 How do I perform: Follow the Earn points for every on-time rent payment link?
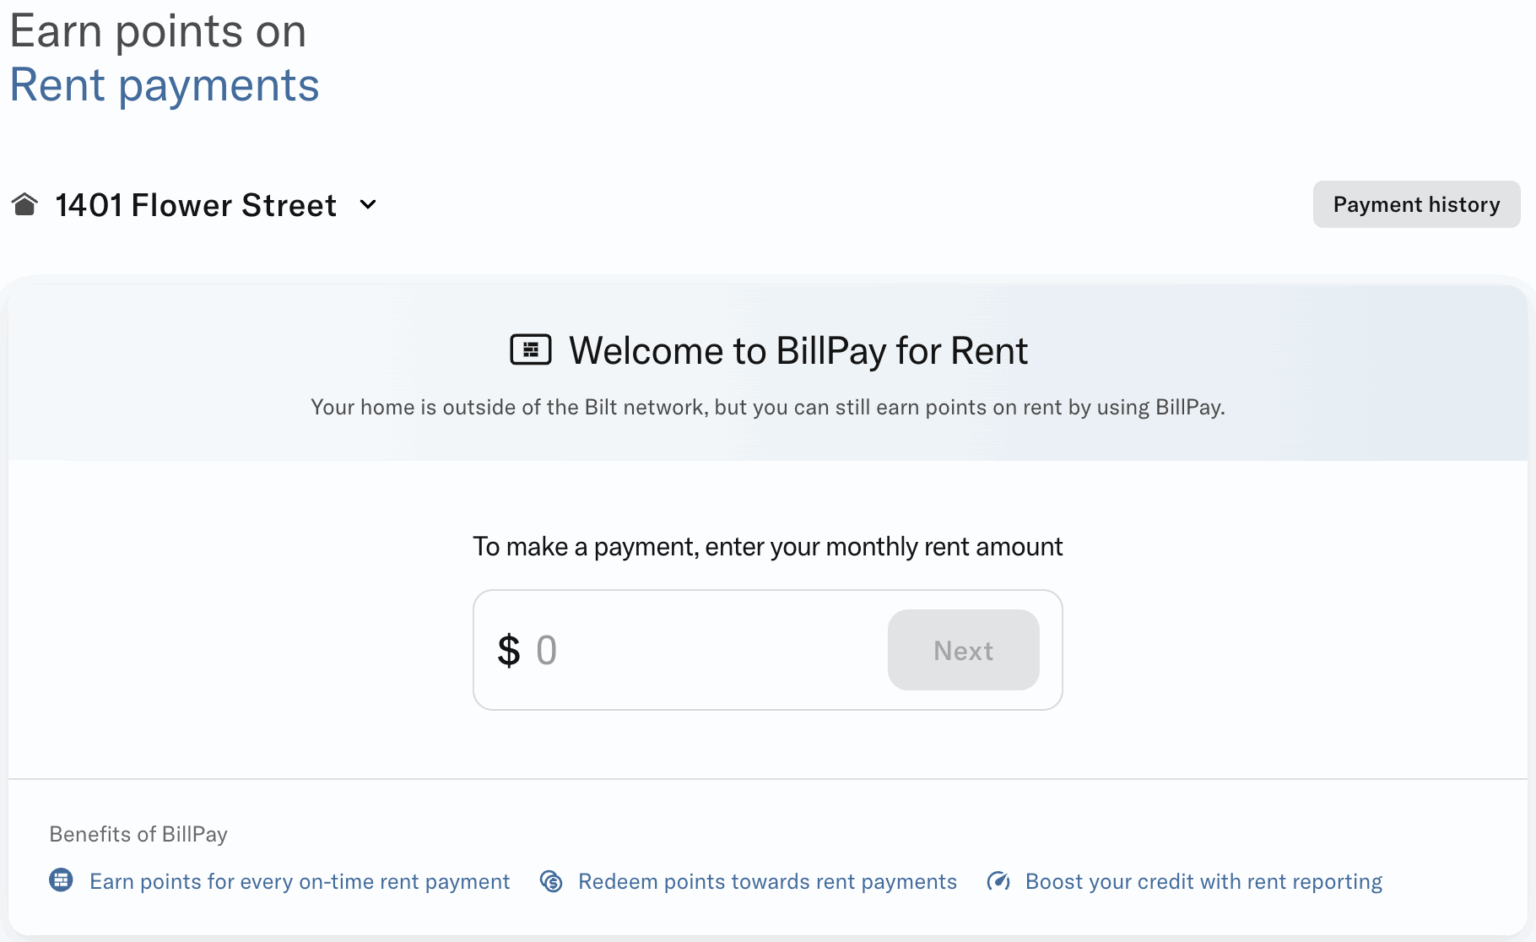pyautogui.click(x=300, y=881)
